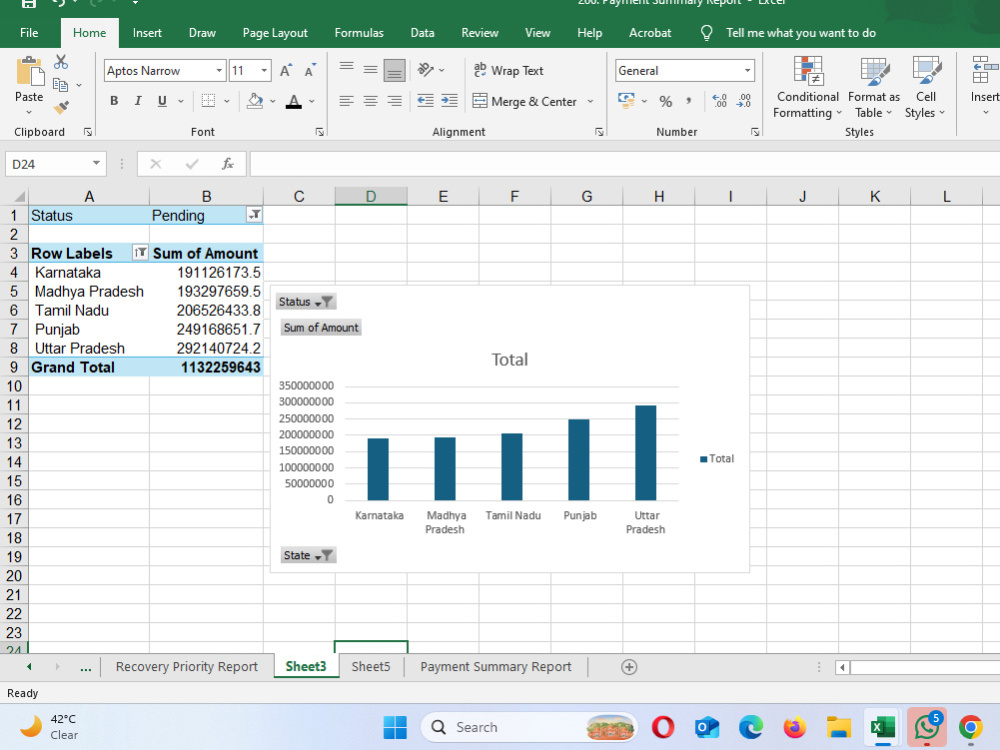Add a new sheet with plus button

pos(629,666)
